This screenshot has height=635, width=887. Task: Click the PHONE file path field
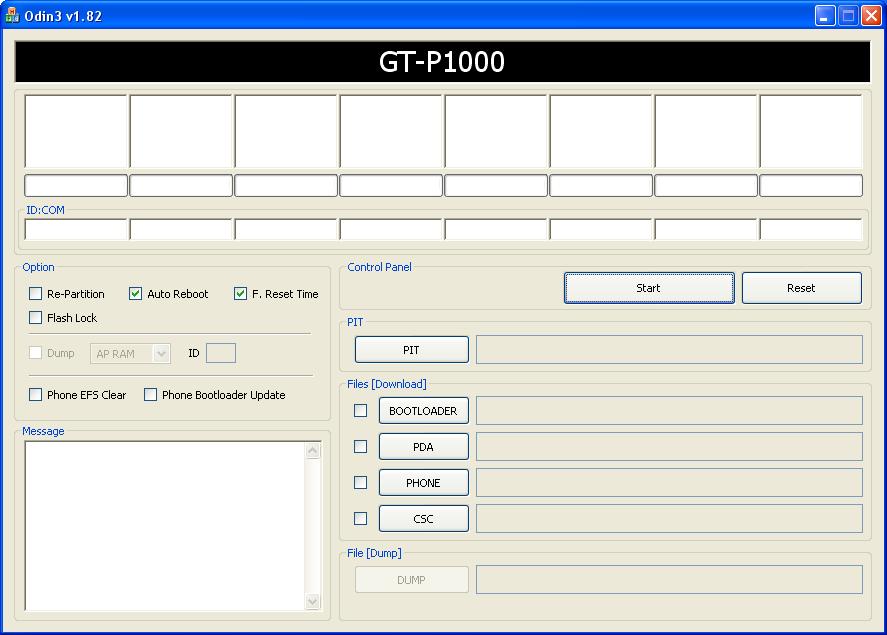coord(669,482)
